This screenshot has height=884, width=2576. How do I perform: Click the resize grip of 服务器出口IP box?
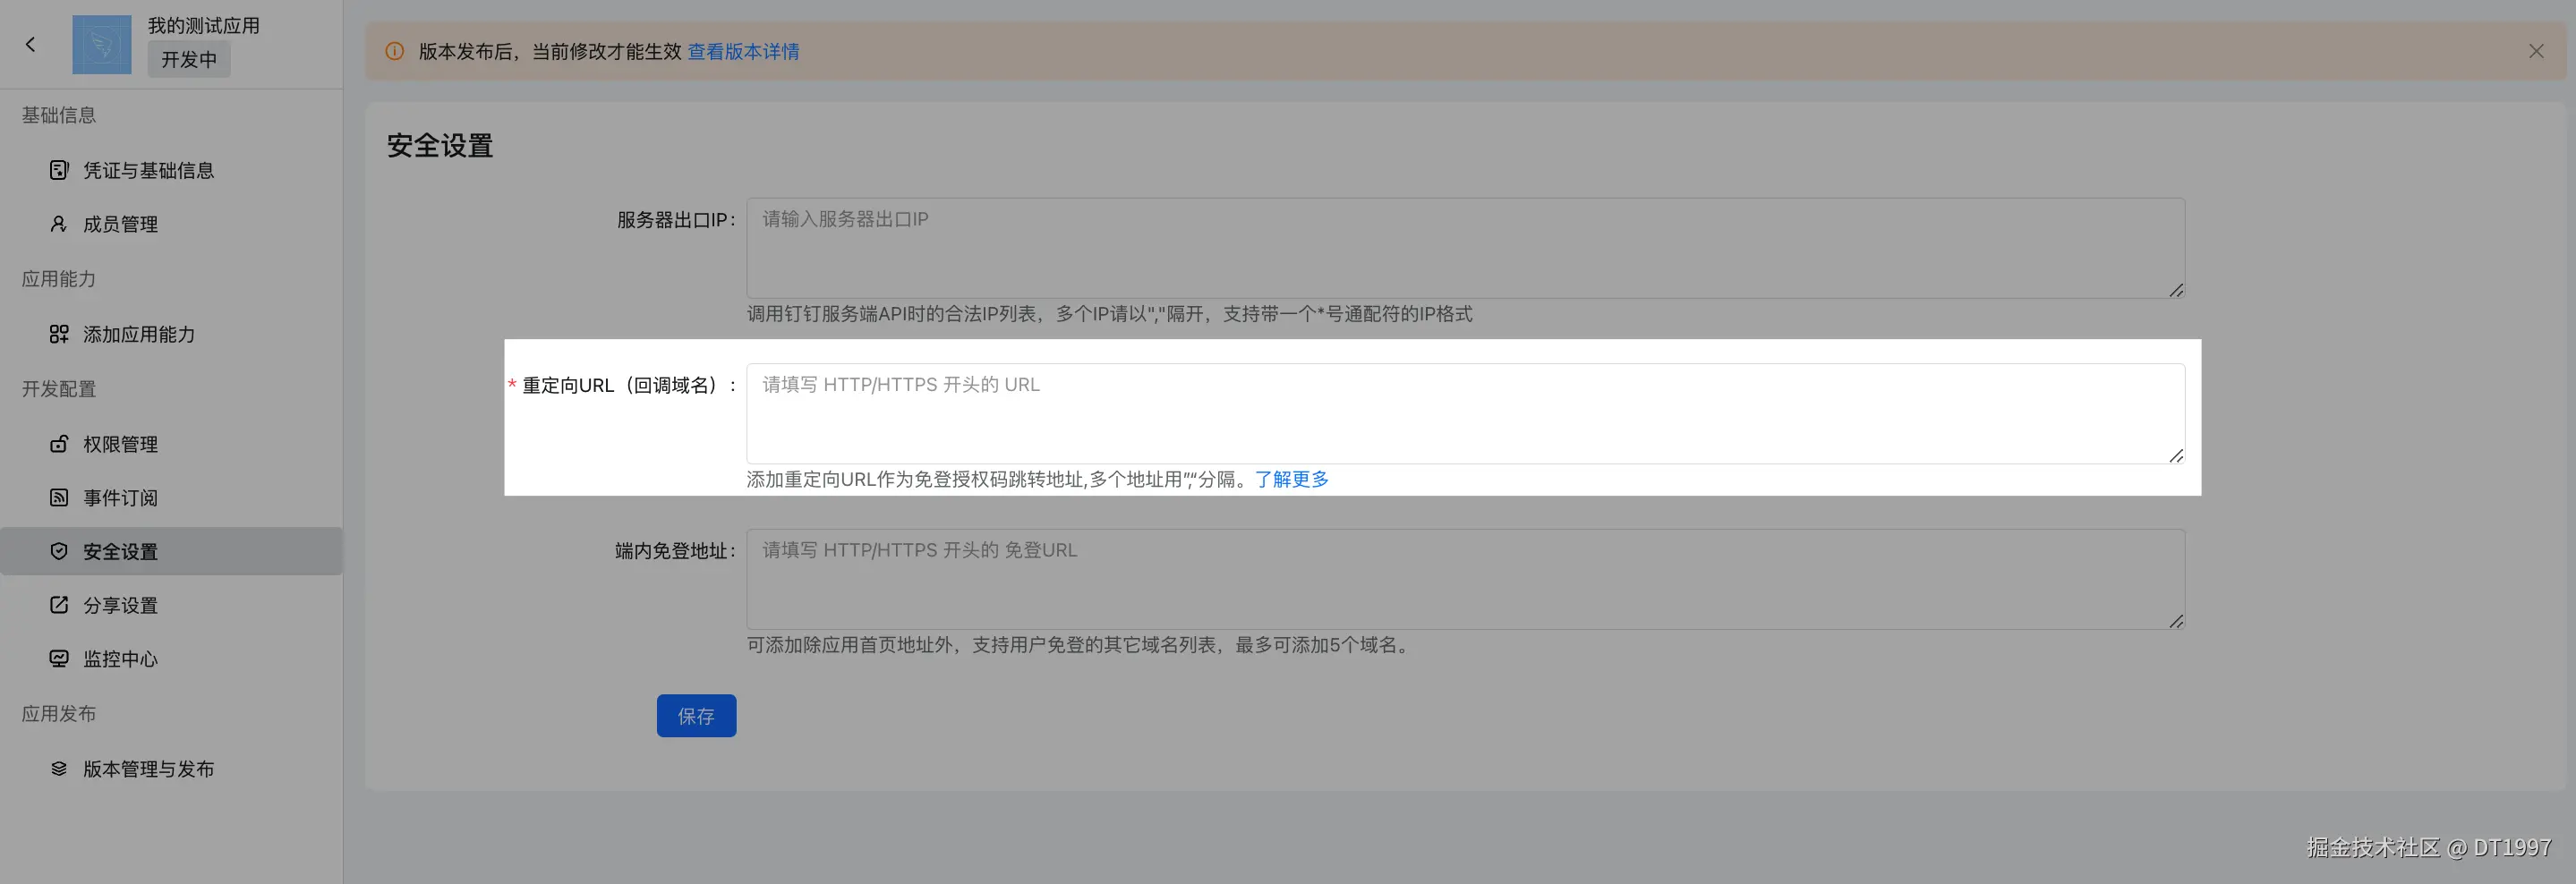click(x=2176, y=290)
